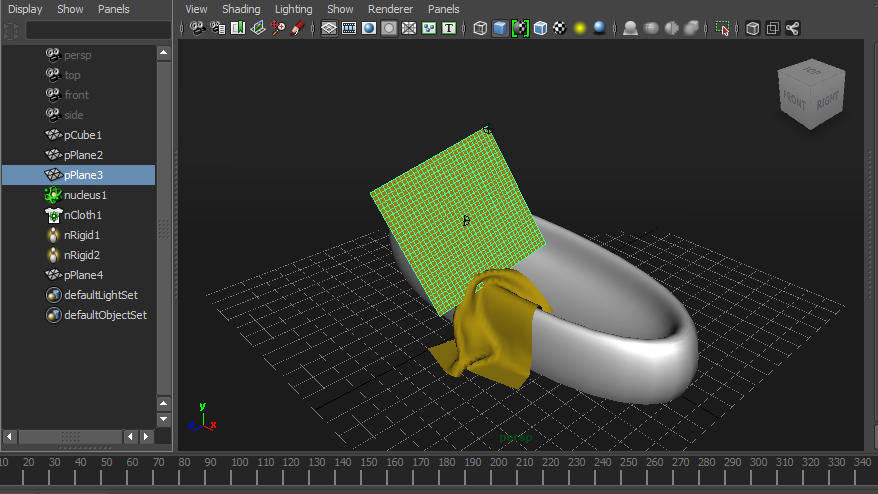Click the Isolate Select icon
Image resolution: width=878 pixels, height=494 pixels.
(x=723, y=28)
